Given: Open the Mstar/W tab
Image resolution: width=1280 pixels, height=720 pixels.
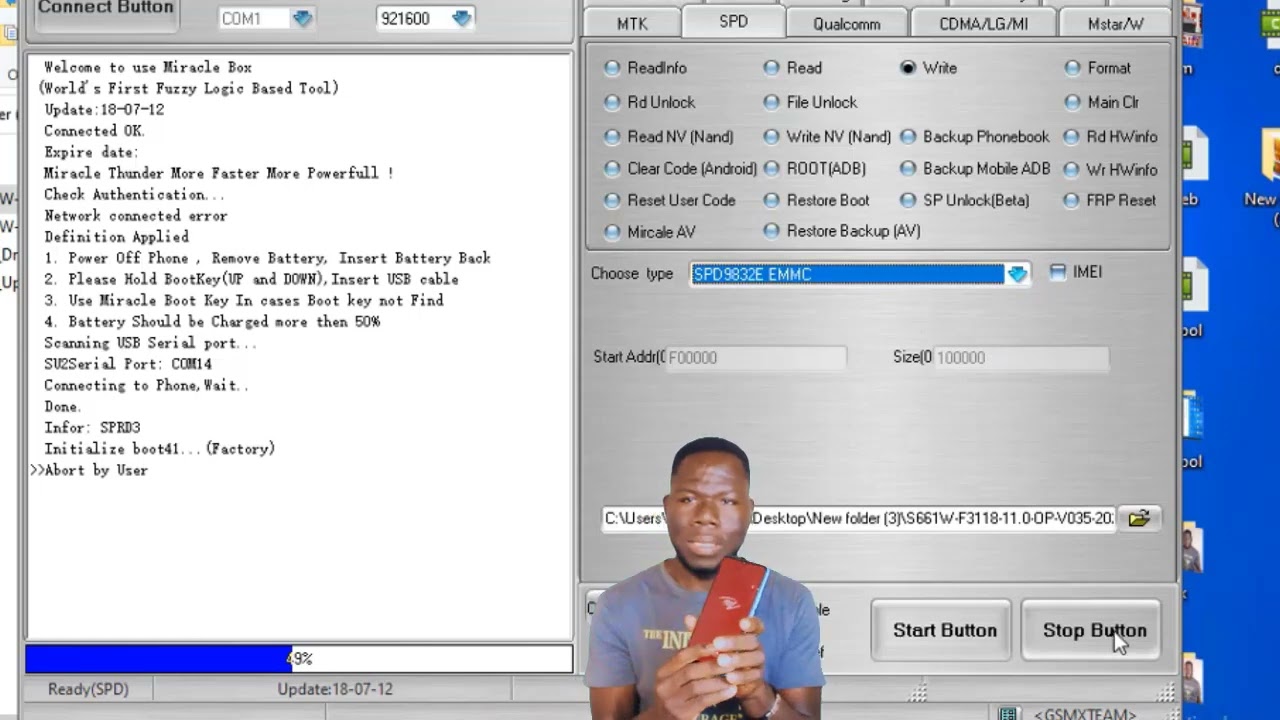Looking at the screenshot, I should 1115,23.
